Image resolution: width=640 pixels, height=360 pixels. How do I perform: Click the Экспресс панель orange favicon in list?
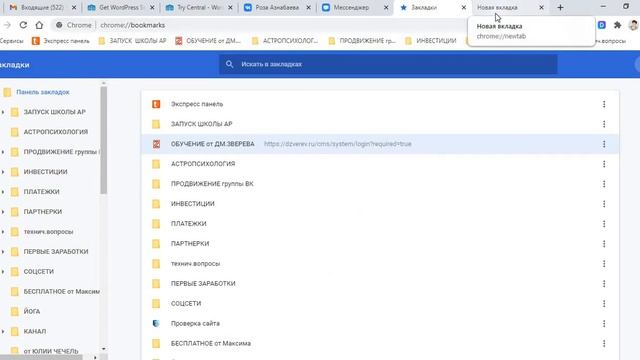click(x=156, y=104)
